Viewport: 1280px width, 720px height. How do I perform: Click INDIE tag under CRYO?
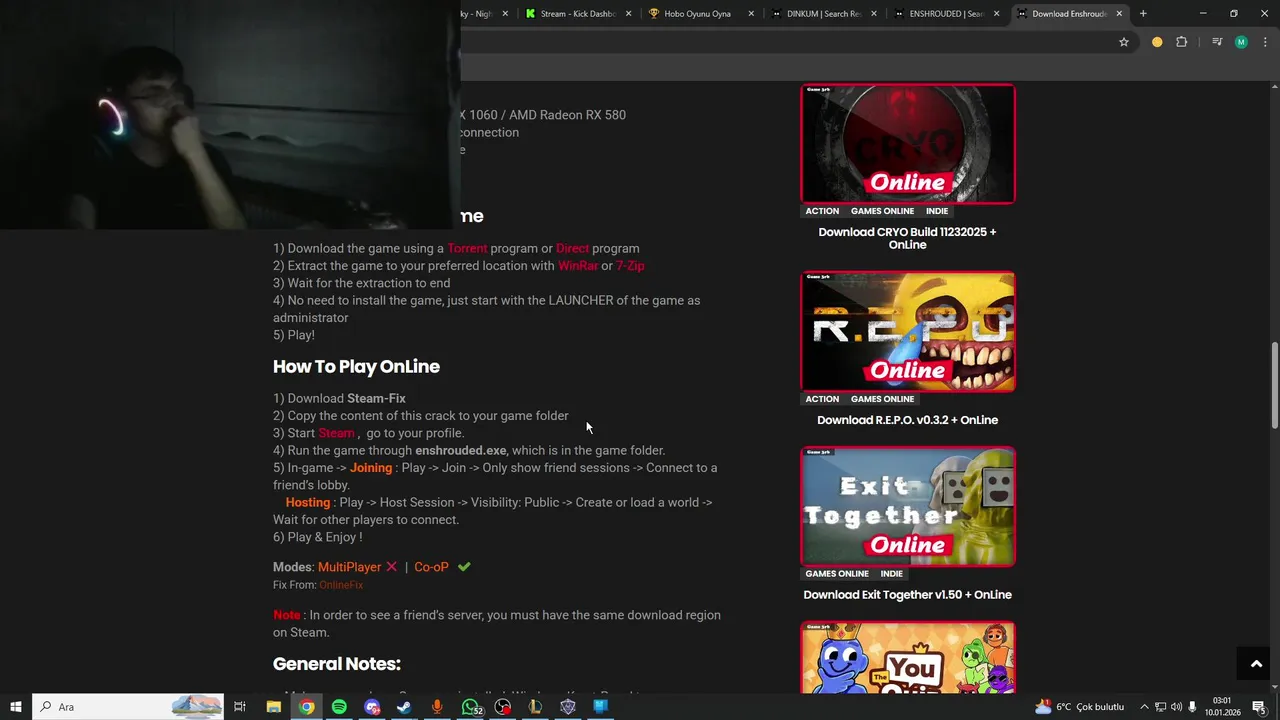tap(937, 211)
